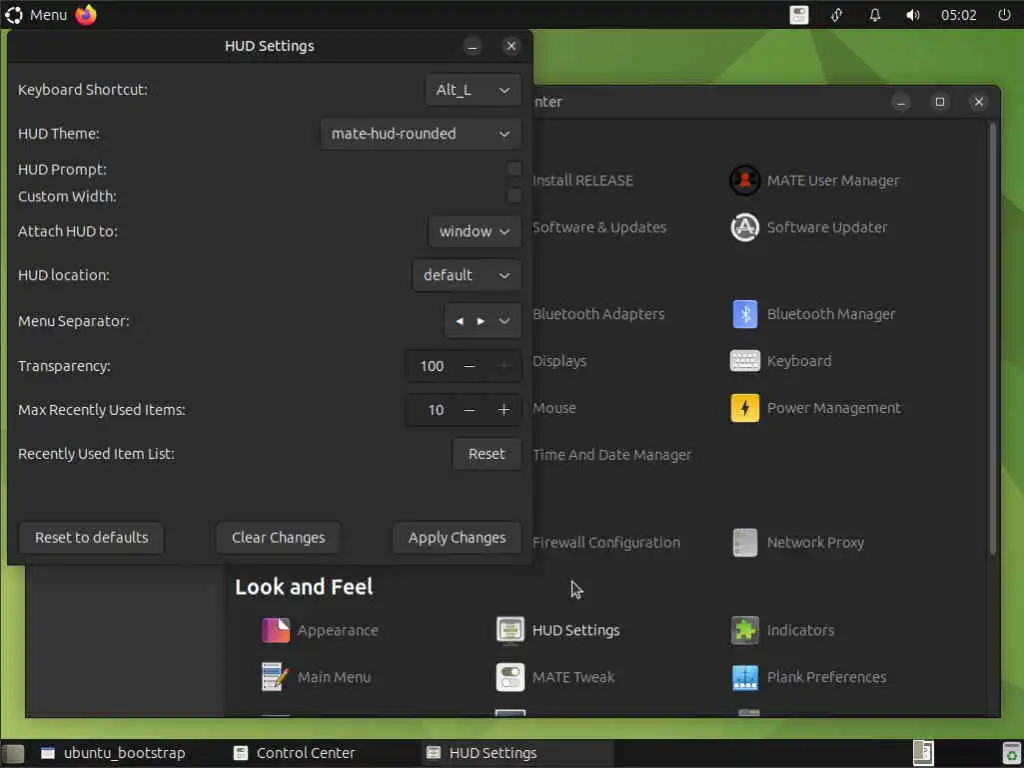Click the network indicator in the top panel
This screenshot has height=768, width=1024.
[x=837, y=15]
